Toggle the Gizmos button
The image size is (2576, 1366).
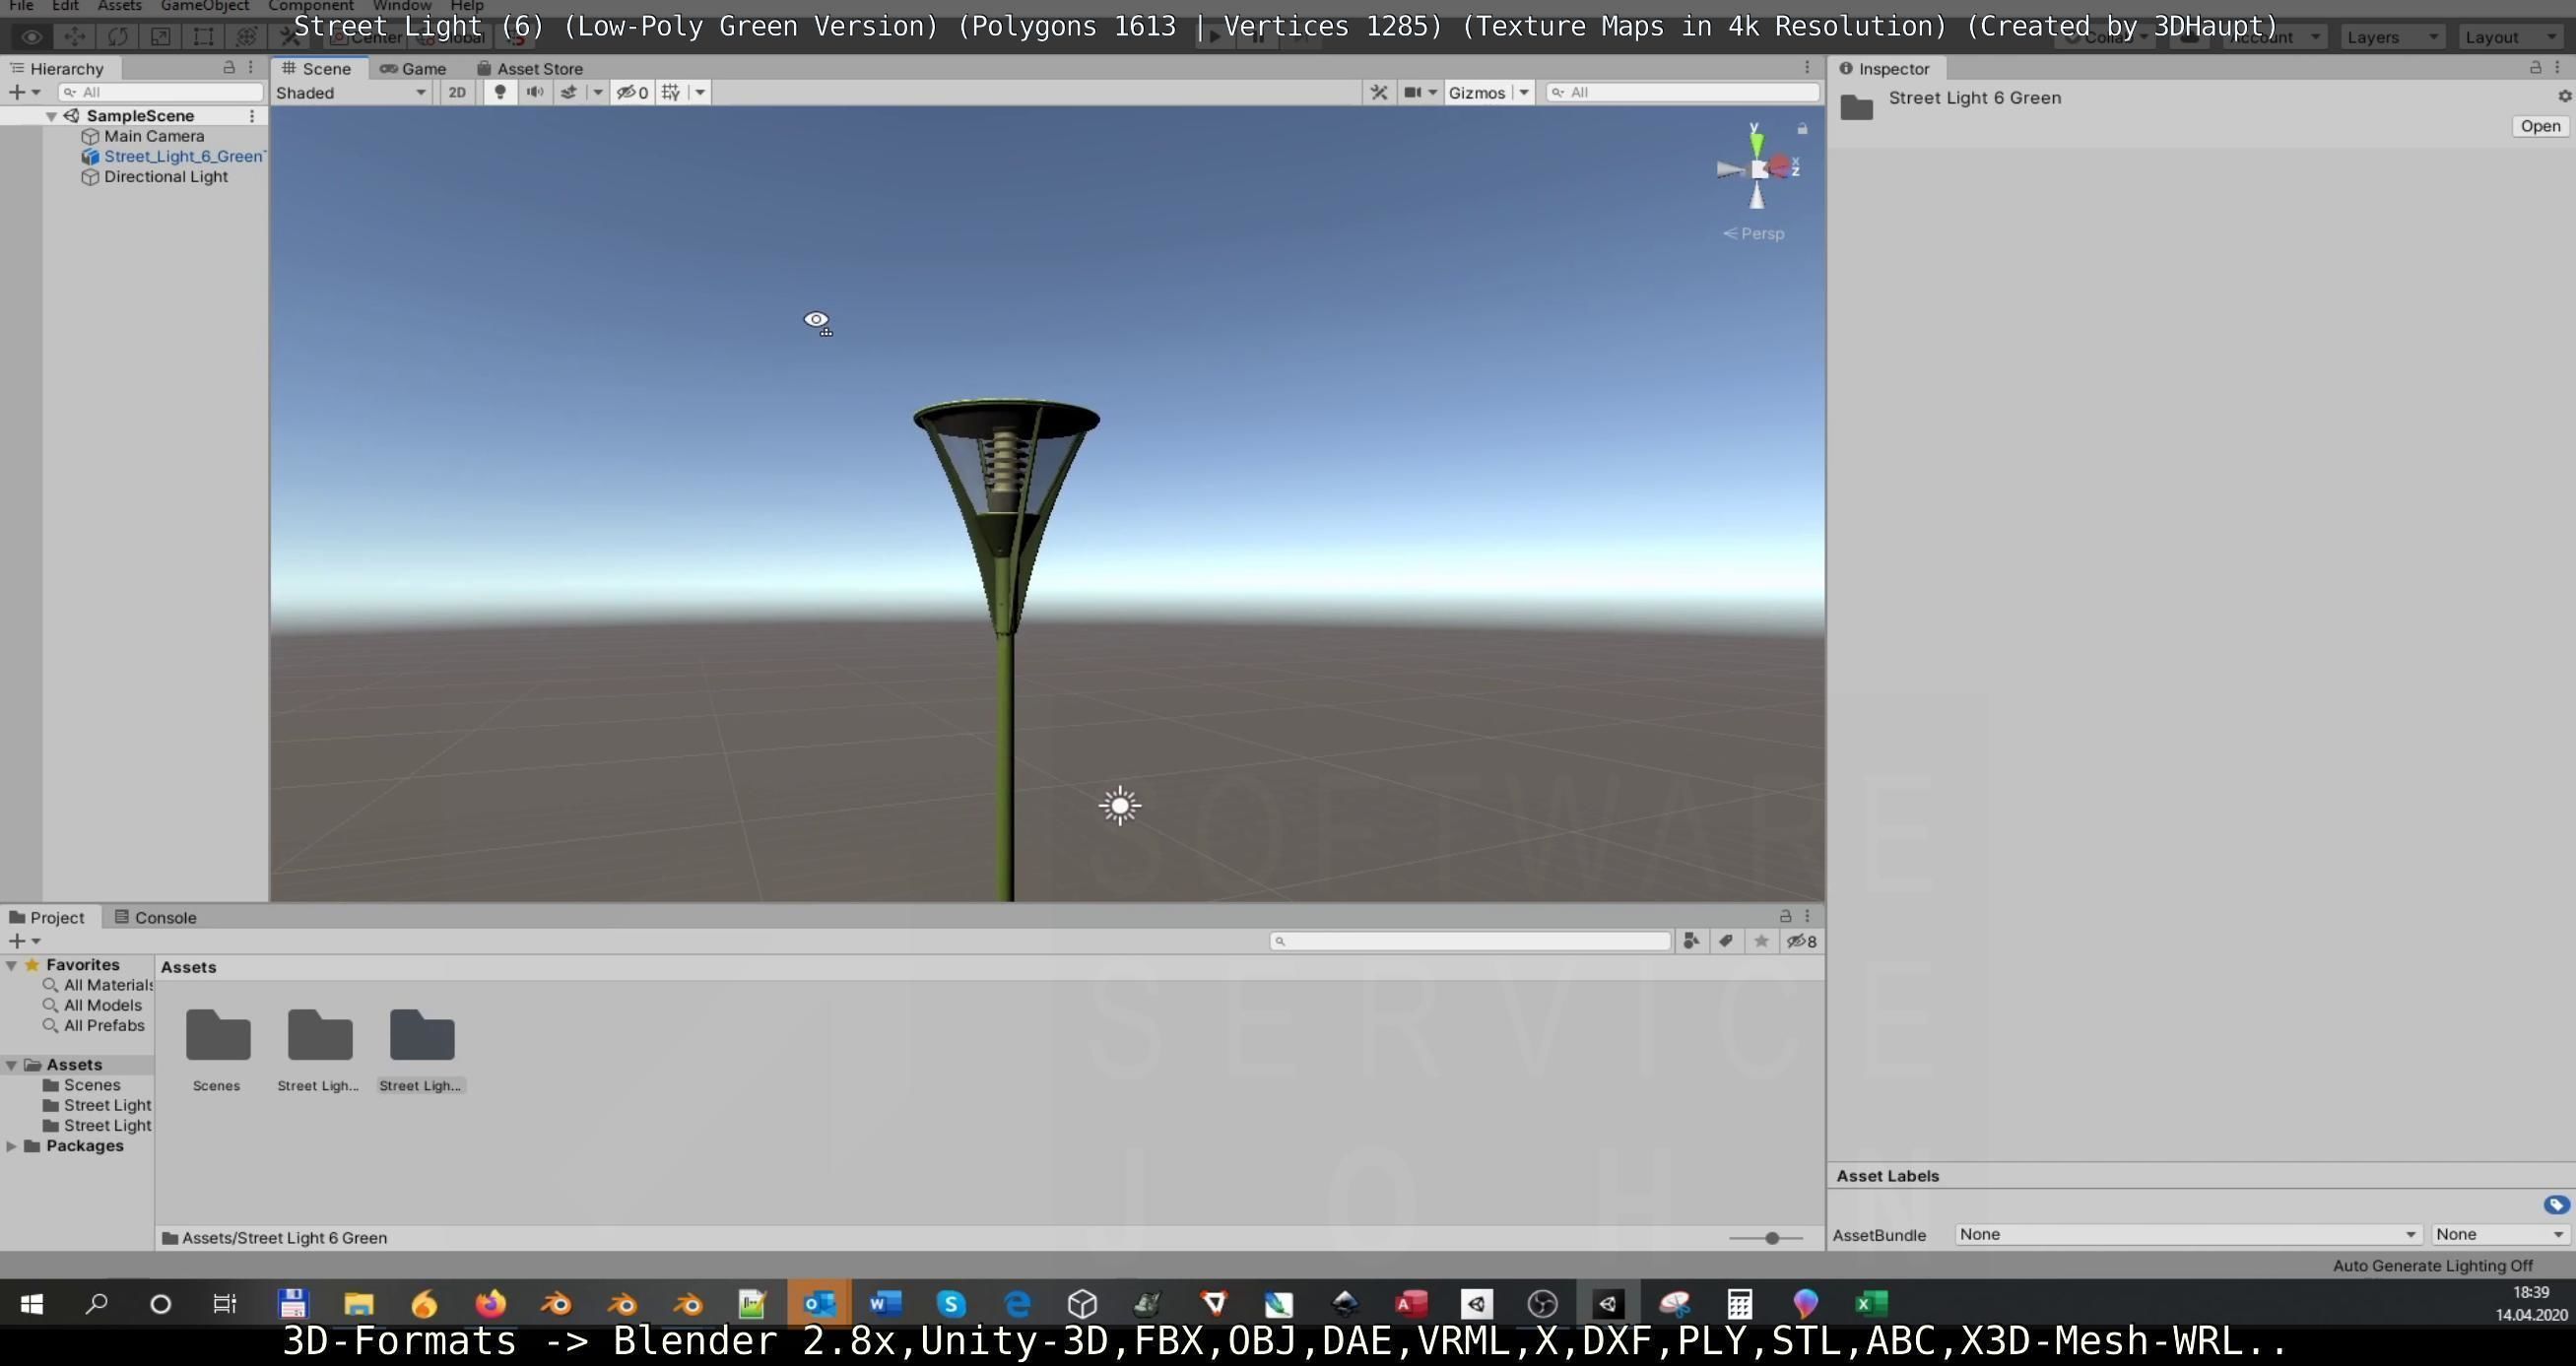(1477, 92)
